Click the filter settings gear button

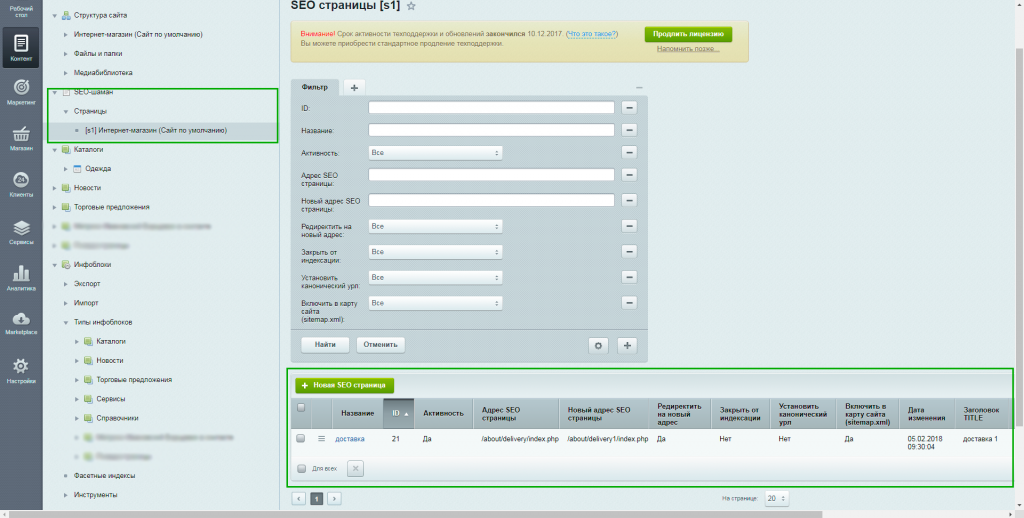599,345
